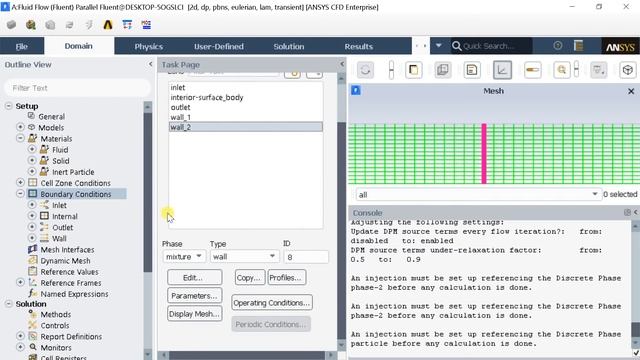Select Named Expressions in the outline tree

coord(74,294)
